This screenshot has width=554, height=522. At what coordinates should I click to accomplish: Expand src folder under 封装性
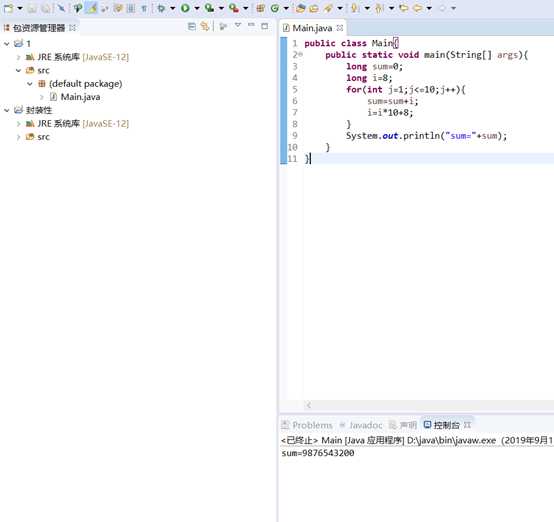(19, 137)
